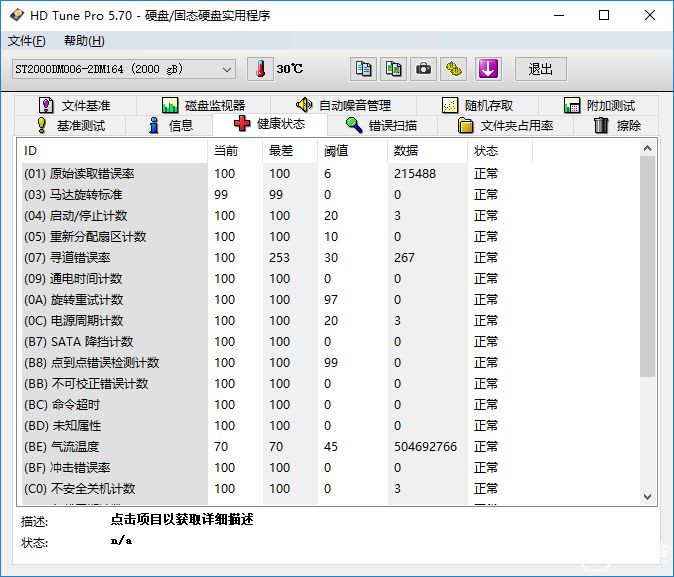Click the HD Tune Pro title bar icon
Image resolution: width=674 pixels, height=577 pixels.
point(17,15)
